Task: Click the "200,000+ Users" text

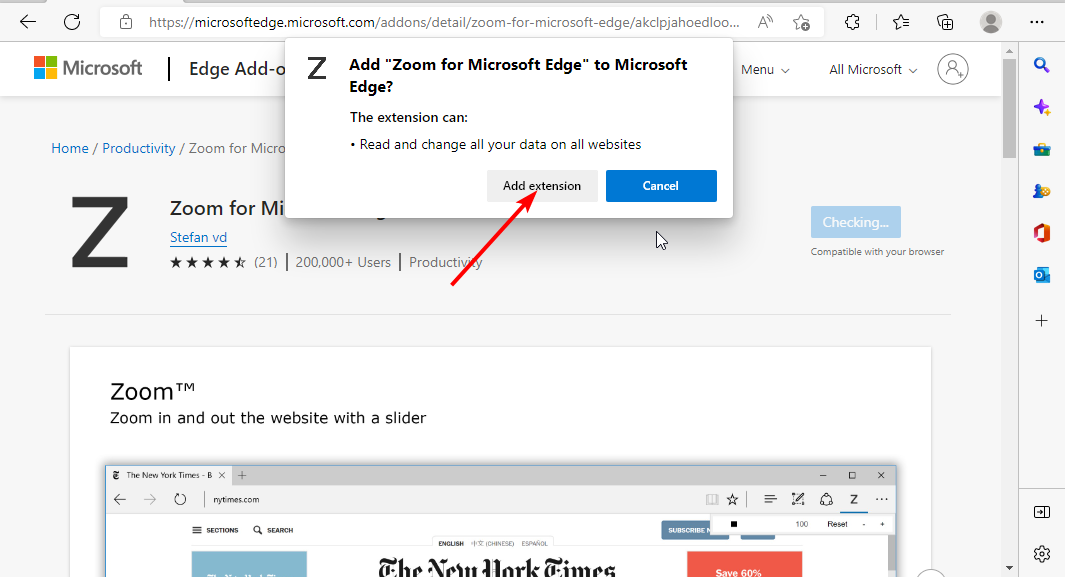Action: tap(343, 262)
